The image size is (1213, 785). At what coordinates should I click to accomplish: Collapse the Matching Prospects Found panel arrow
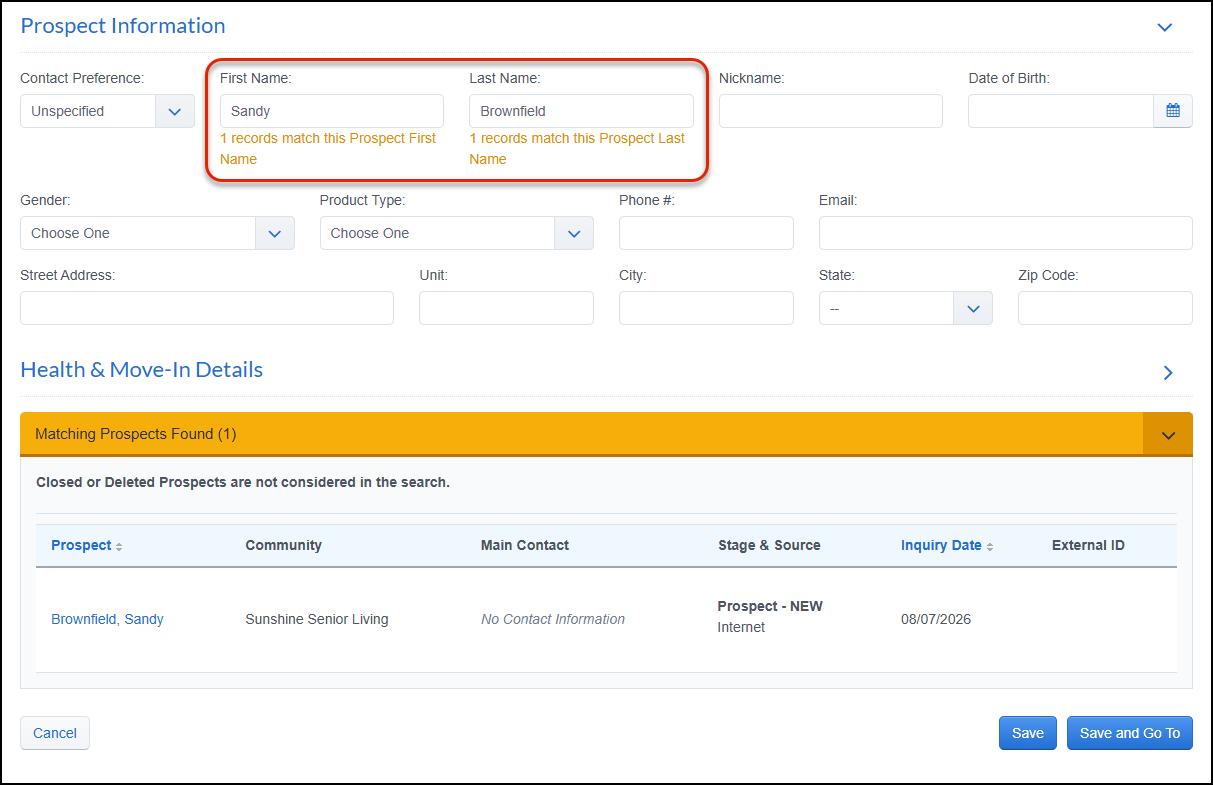coord(1168,435)
